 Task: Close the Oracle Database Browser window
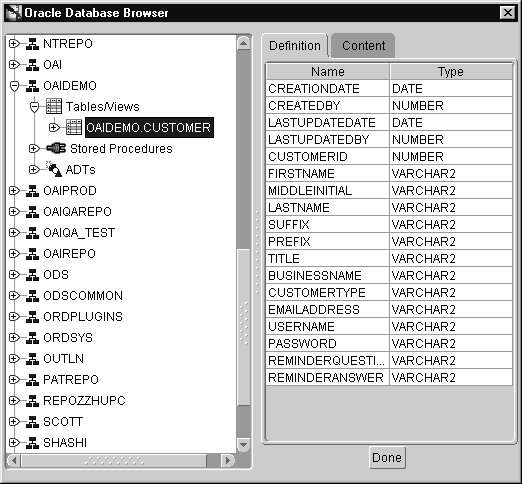tap(508, 13)
